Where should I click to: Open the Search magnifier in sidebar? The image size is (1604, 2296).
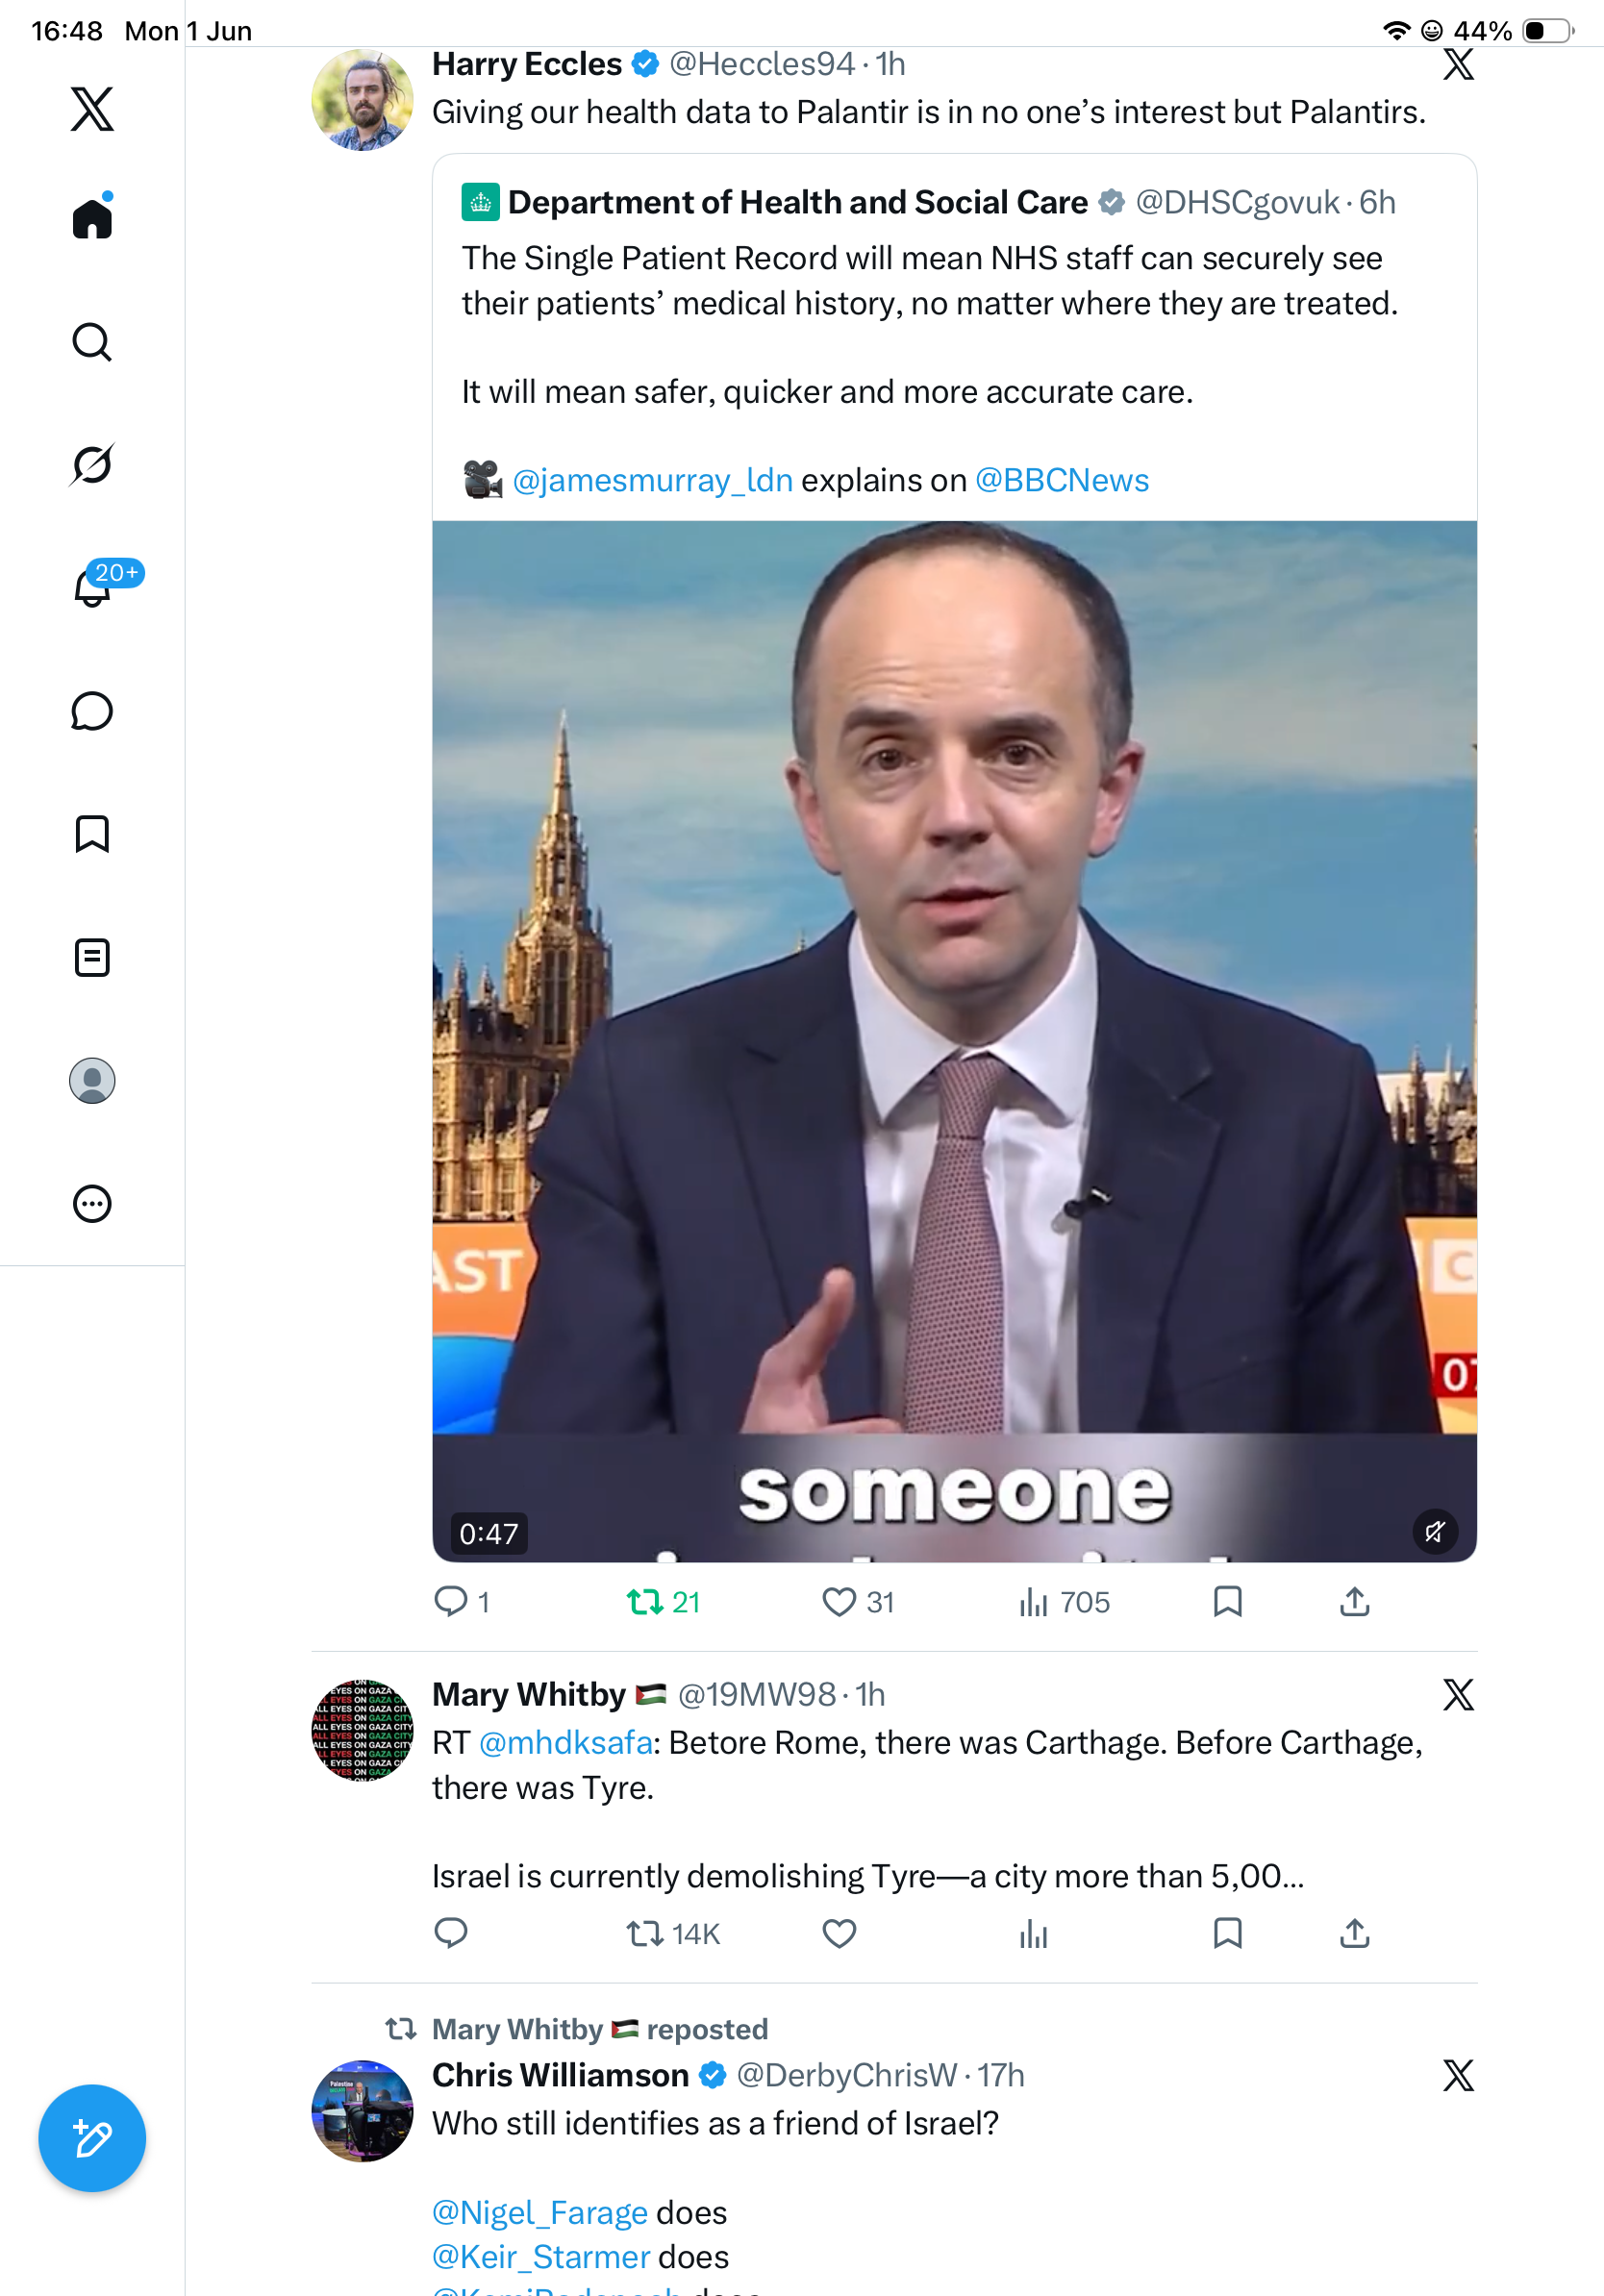coord(92,342)
